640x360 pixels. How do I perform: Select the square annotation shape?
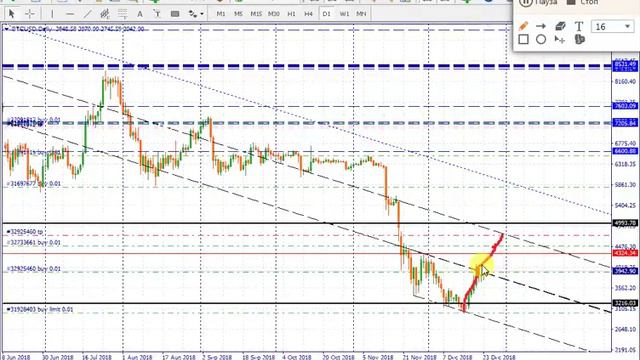[523, 40]
